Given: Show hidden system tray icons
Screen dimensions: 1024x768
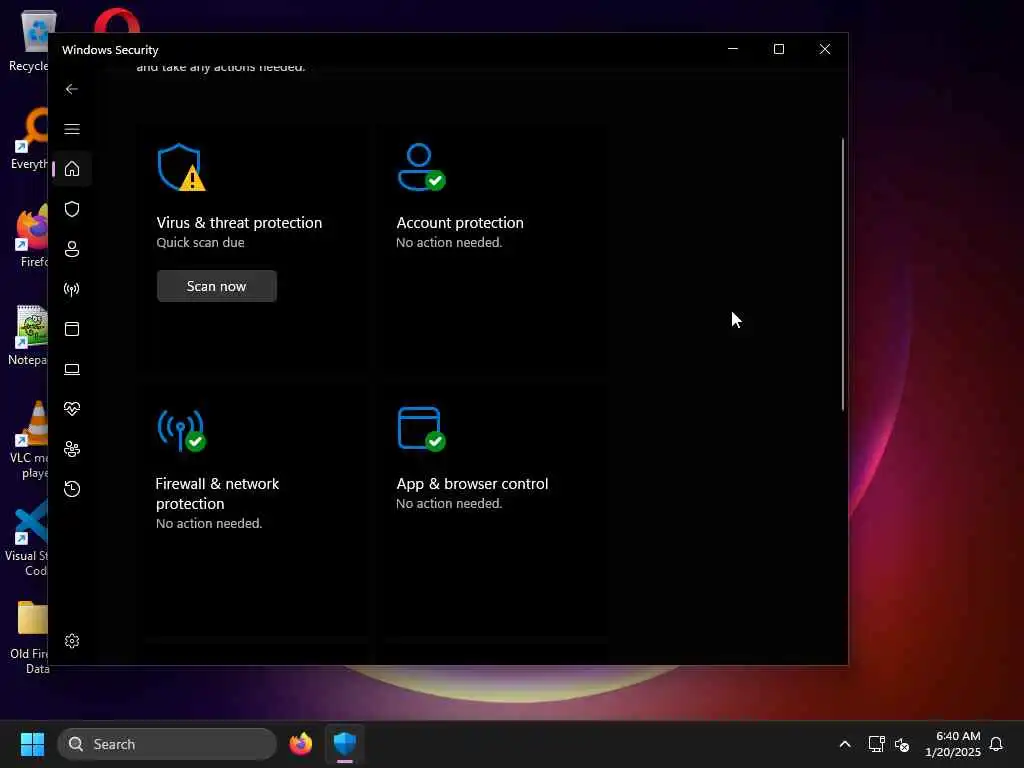Looking at the screenshot, I should pyautogui.click(x=844, y=744).
